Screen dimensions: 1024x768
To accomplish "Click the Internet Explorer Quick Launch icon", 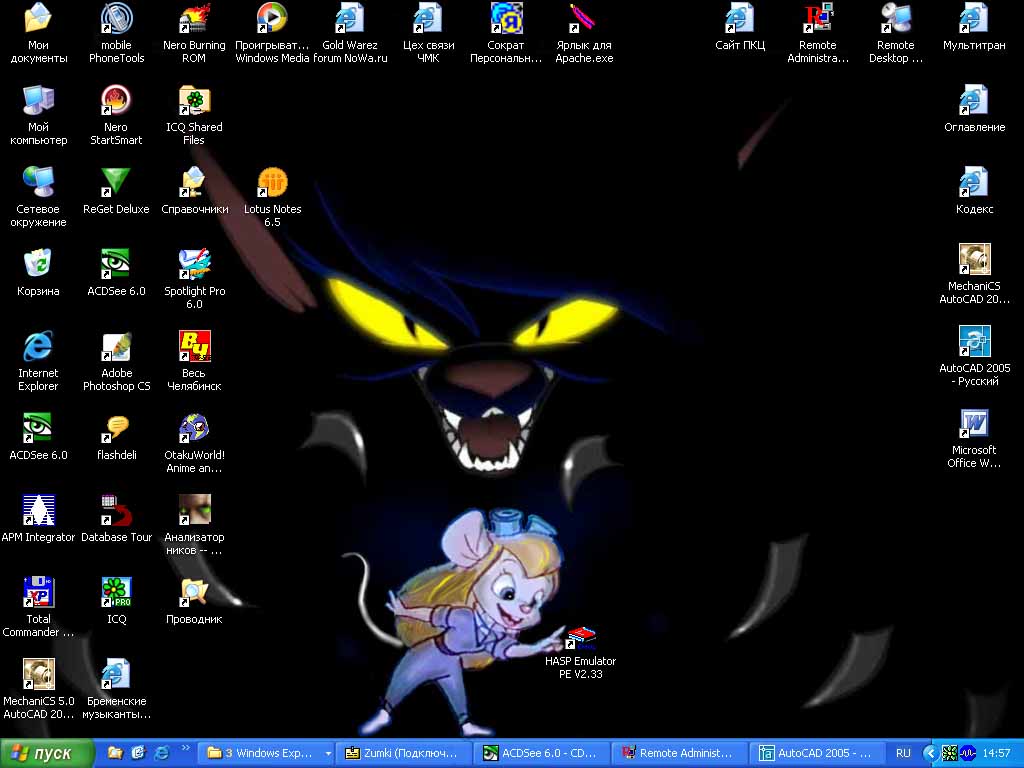I will [161, 753].
